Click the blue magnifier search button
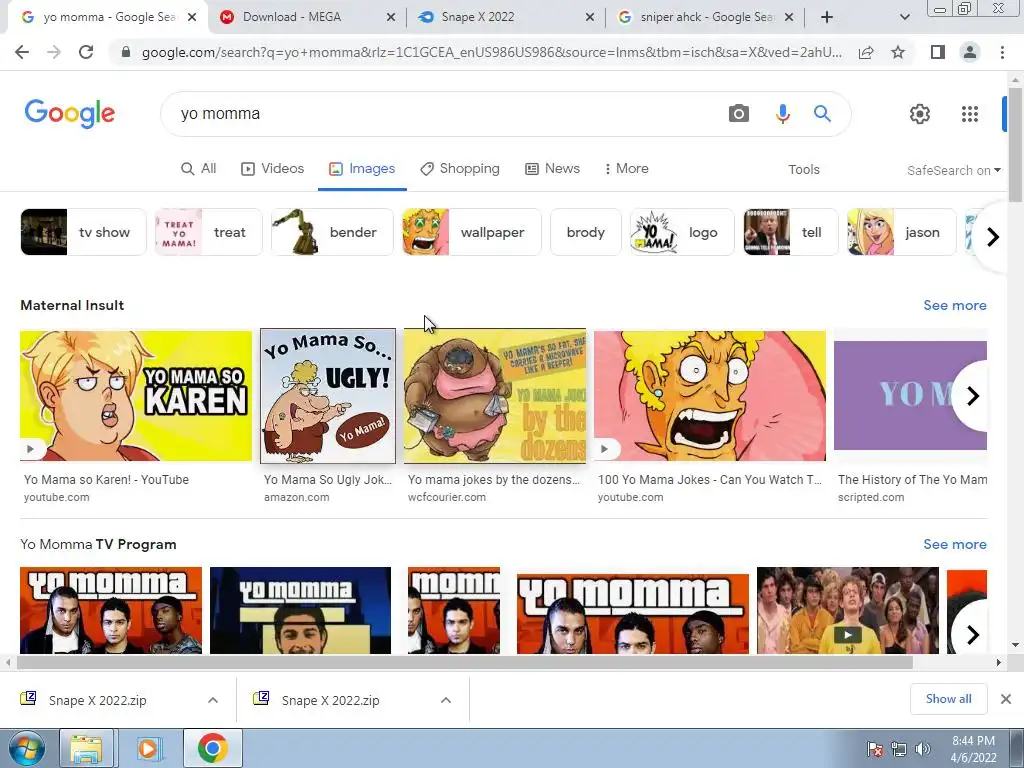Image resolution: width=1024 pixels, height=768 pixels. coord(822,114)
